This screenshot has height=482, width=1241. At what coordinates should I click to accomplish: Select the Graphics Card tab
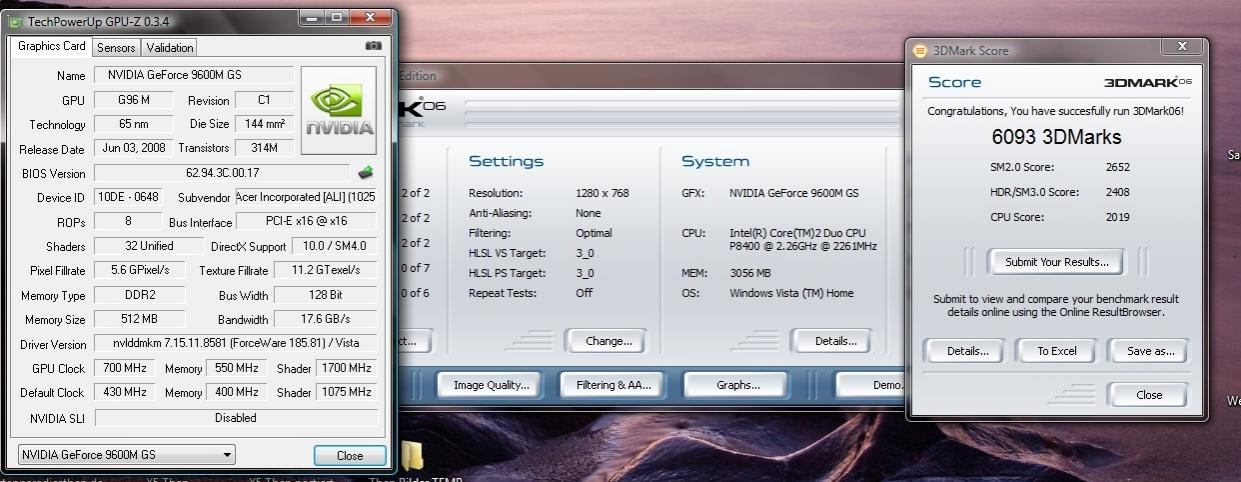[x=52, y=46]
